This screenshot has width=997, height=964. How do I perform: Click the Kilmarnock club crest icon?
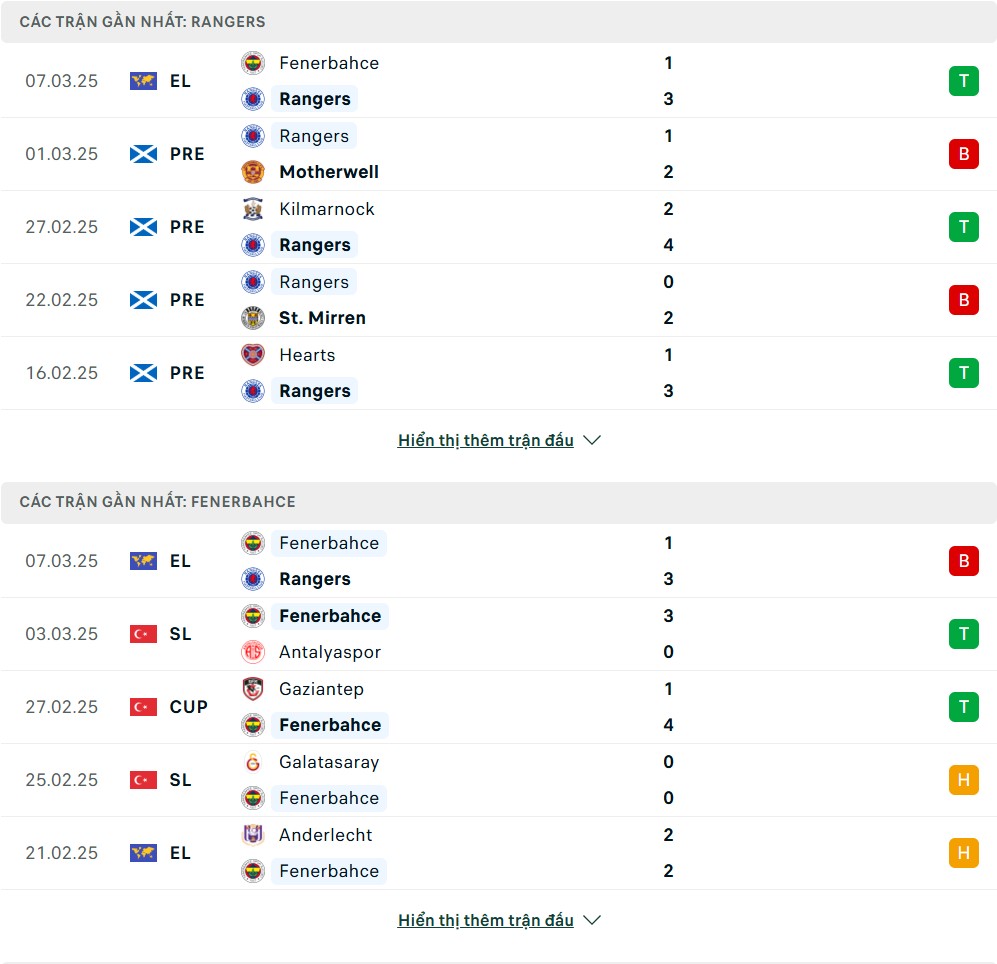[x=253, y=209]
